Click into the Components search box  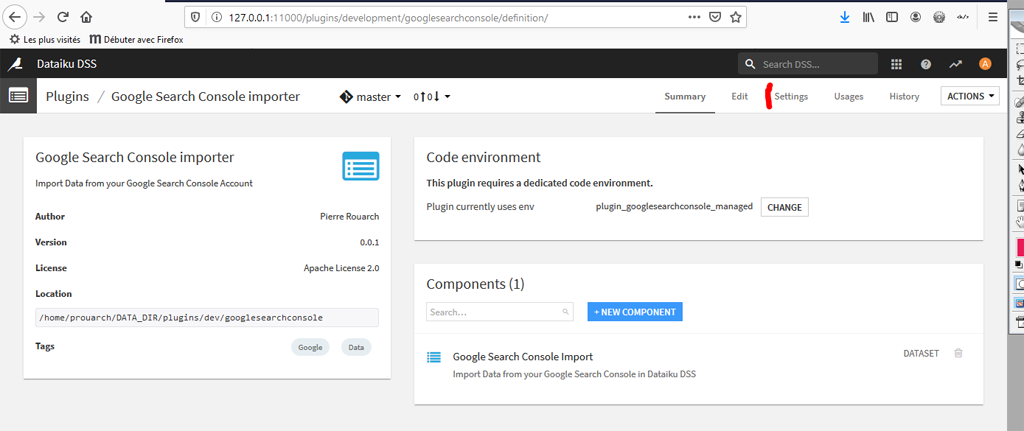tap(500, 312)
